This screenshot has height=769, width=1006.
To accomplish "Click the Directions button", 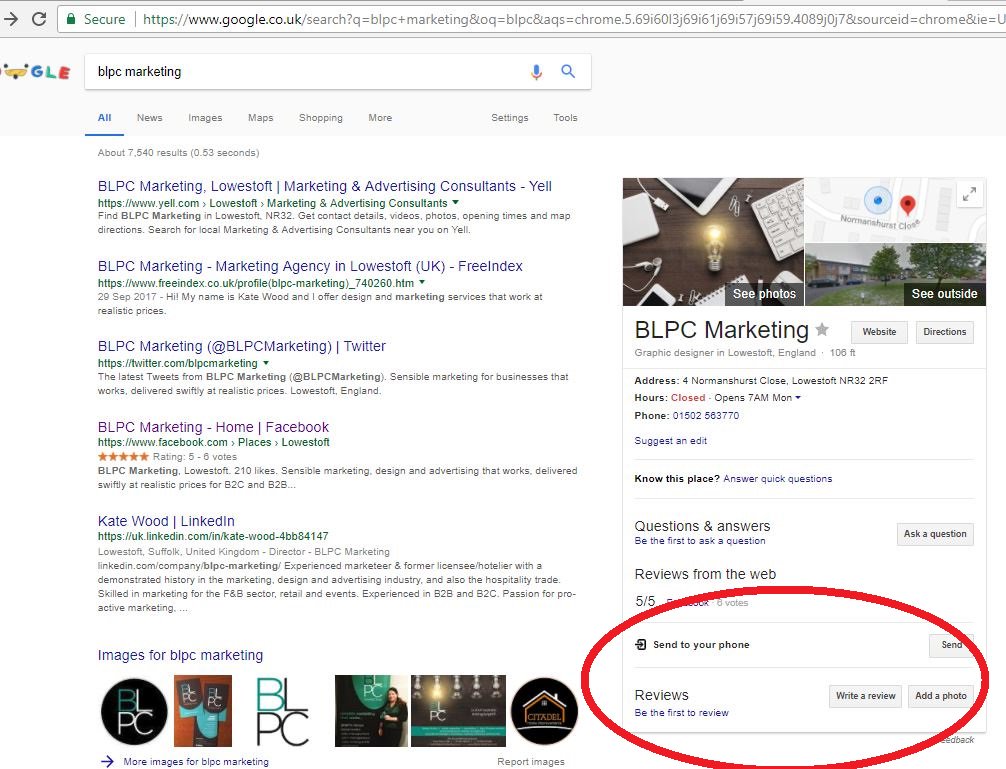I will coord(944,332).
